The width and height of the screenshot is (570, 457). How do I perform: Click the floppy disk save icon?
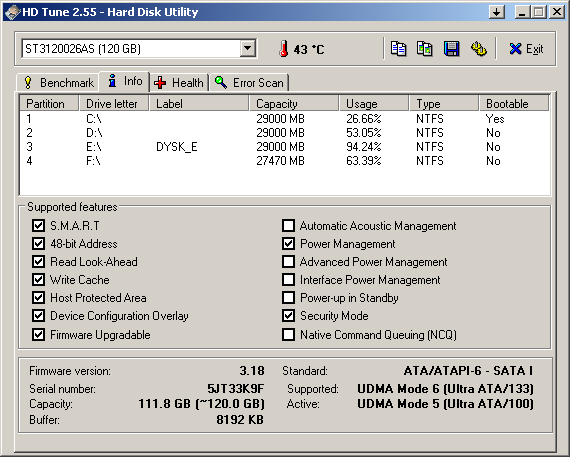pos(451,49)
